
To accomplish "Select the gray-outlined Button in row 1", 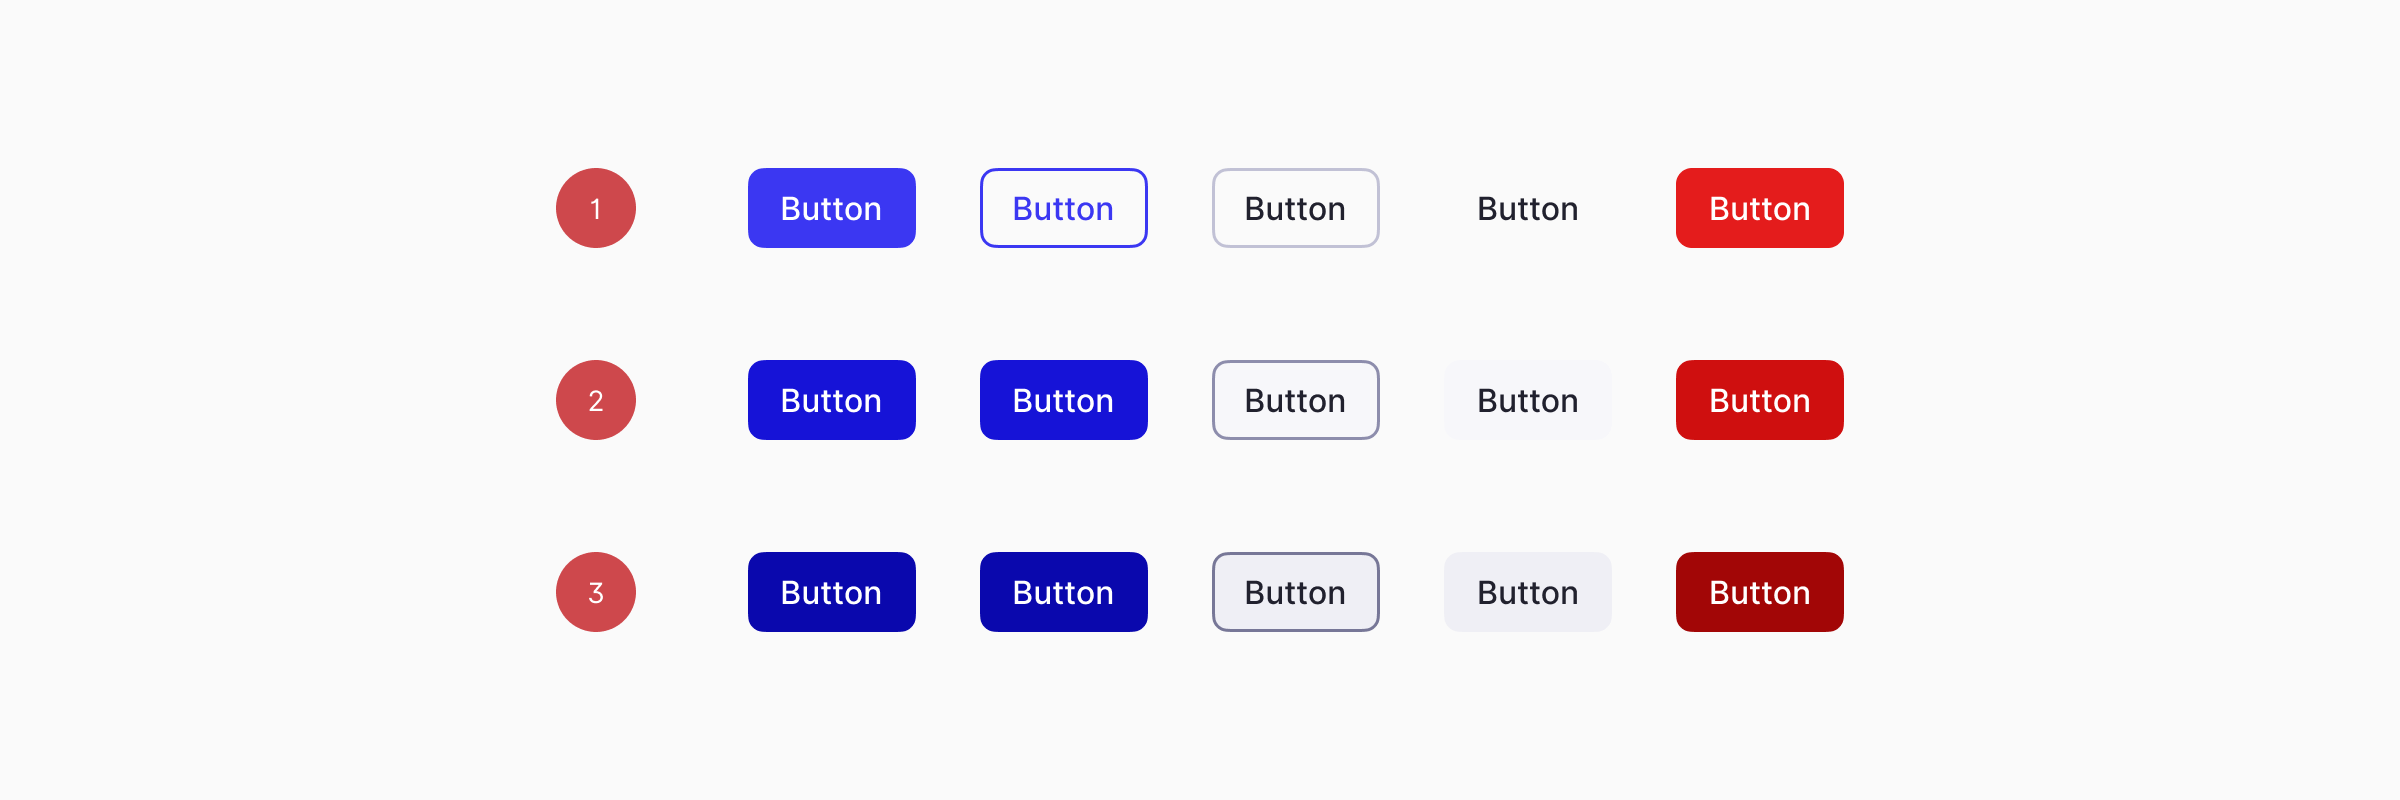I will [1295, 208].
